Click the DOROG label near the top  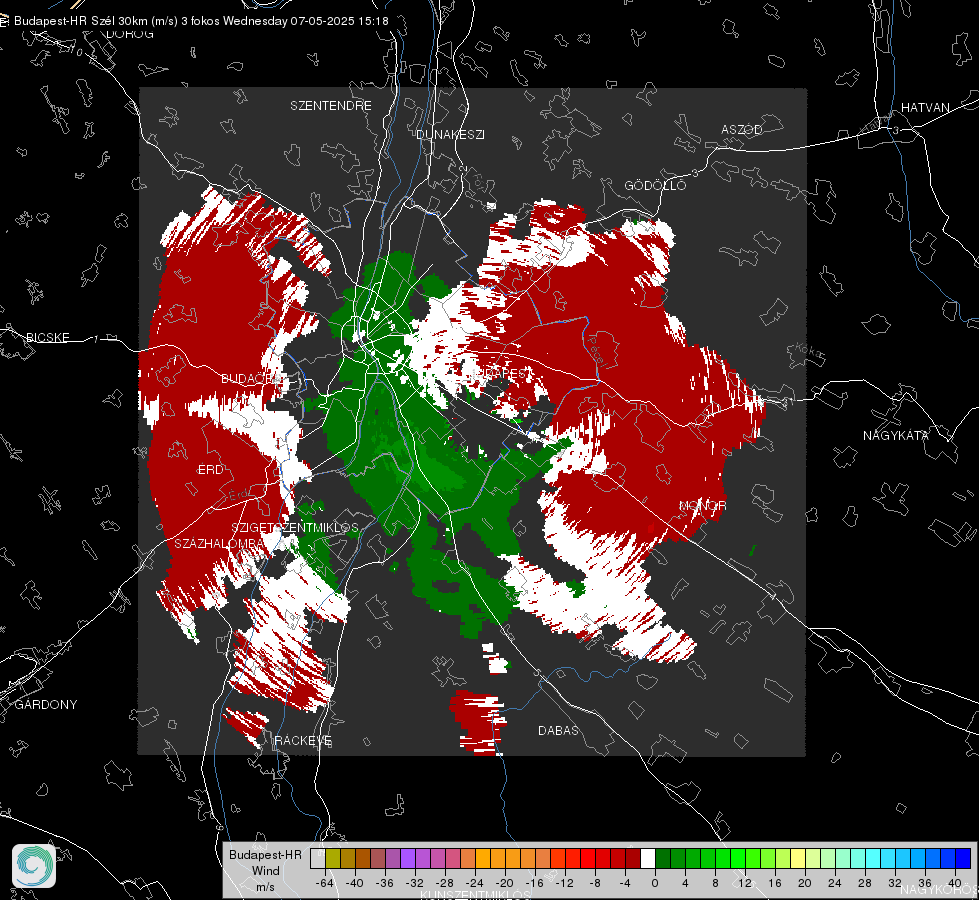pyautogui.click(x=130, y=34)
